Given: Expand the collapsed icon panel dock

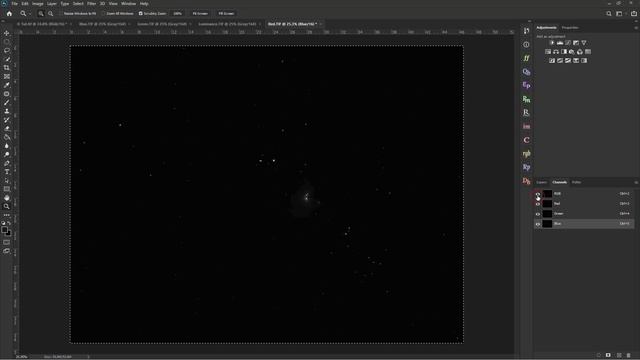Looking at the screenshot, I should click(x=529, y=21).
